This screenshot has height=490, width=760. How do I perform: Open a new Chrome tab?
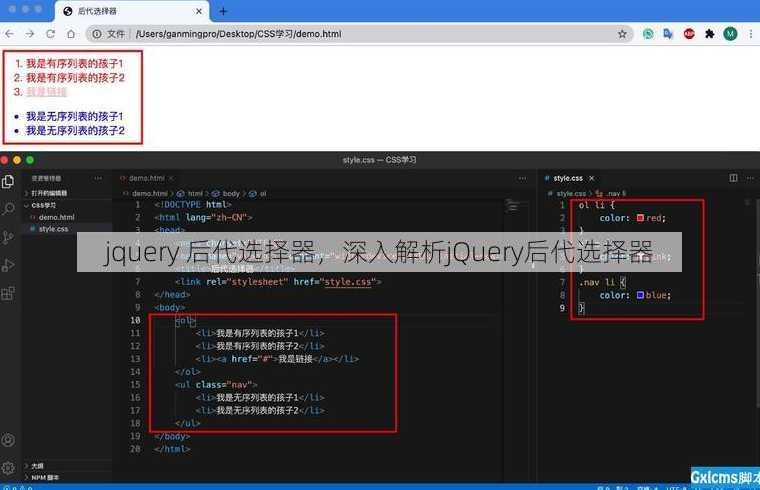coord(223,11)
